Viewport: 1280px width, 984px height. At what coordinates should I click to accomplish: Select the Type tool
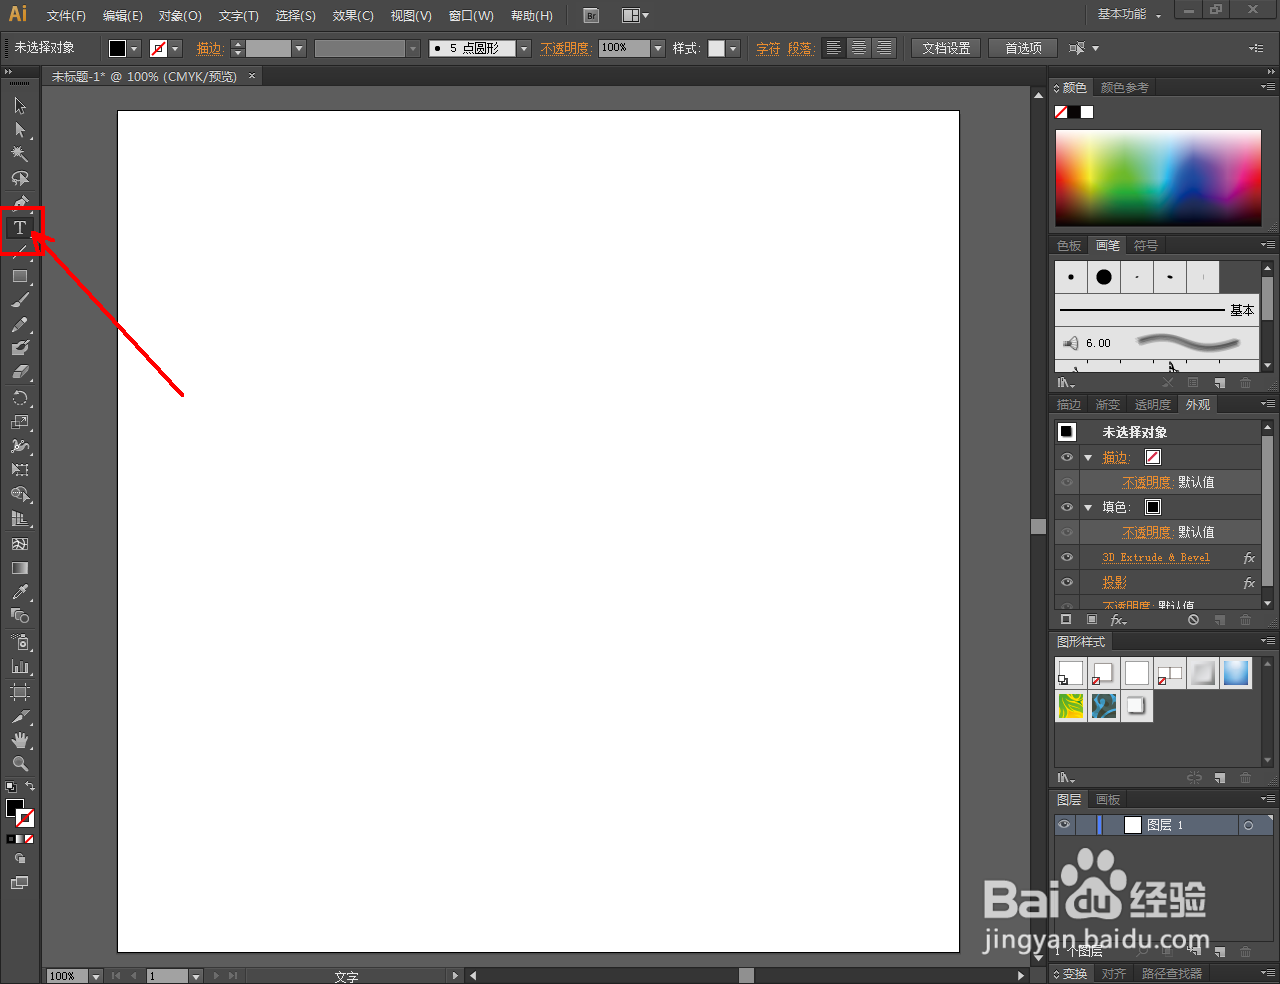(x=19, y=228)
